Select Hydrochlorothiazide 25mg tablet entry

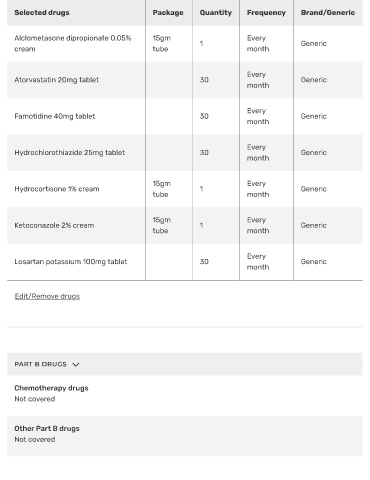click(x=69, y=152)
